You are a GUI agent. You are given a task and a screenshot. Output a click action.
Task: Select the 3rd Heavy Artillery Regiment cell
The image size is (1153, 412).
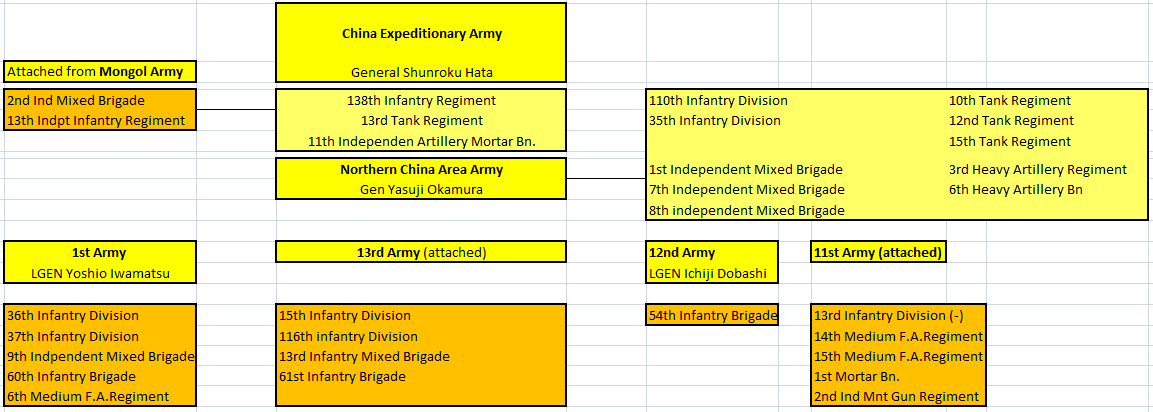coord(1037,170)
